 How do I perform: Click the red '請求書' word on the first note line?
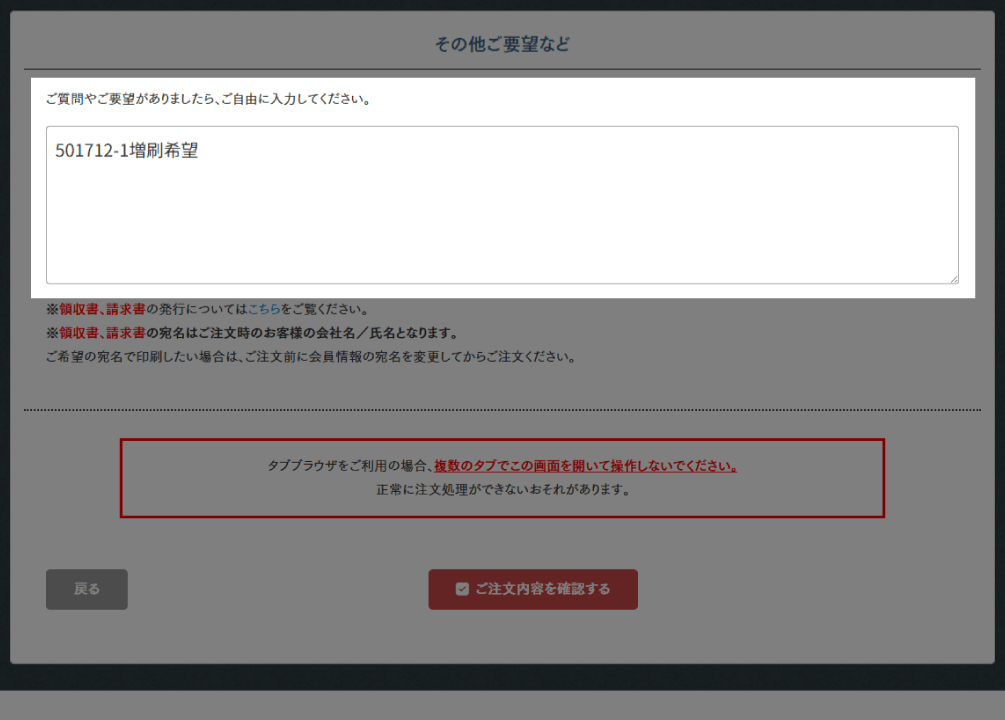[126, 309]
